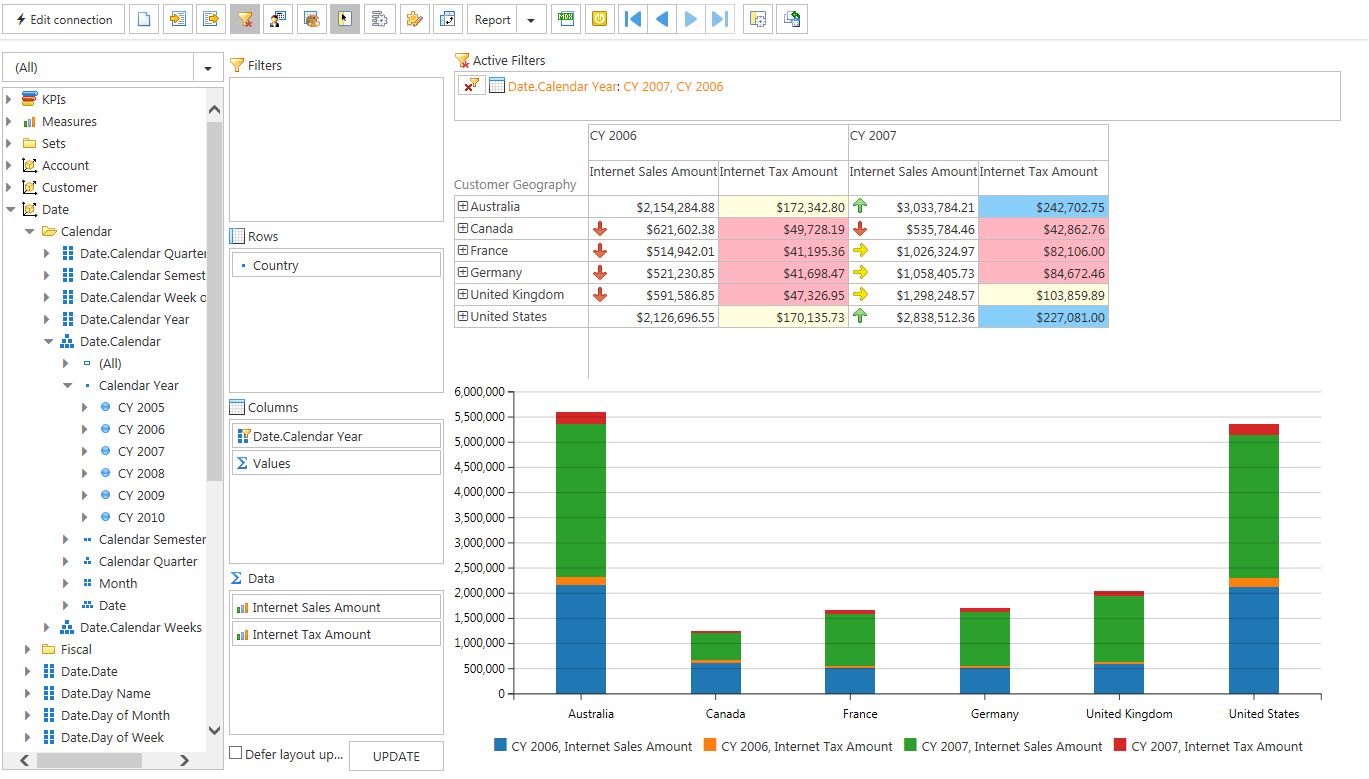Click the export icon at the toolbar's far right

pos(791,18)
